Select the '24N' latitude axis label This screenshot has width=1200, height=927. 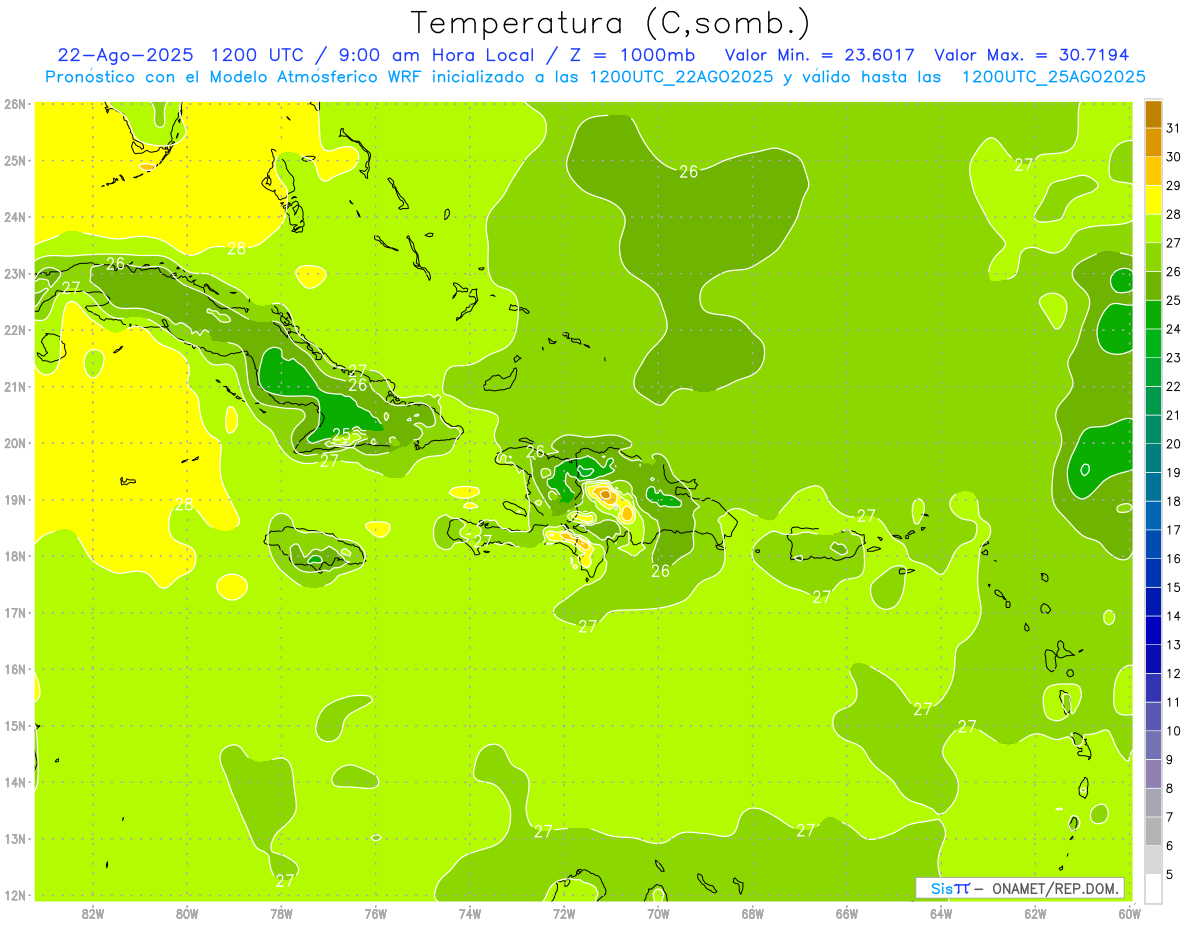[15, 217]
